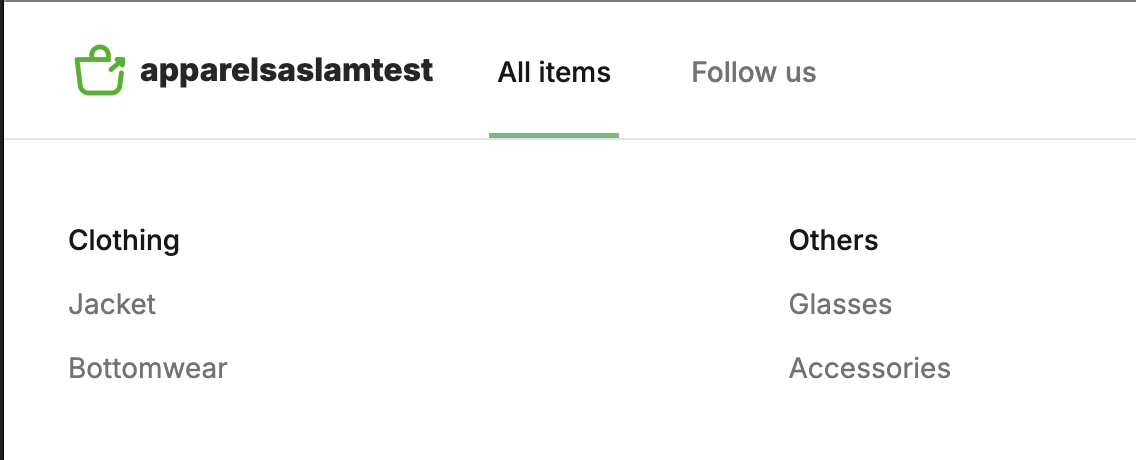The width and height of the screenshot is (1136, 460).
Task: Browse the Accessories category
Action: tap(869, 368)
